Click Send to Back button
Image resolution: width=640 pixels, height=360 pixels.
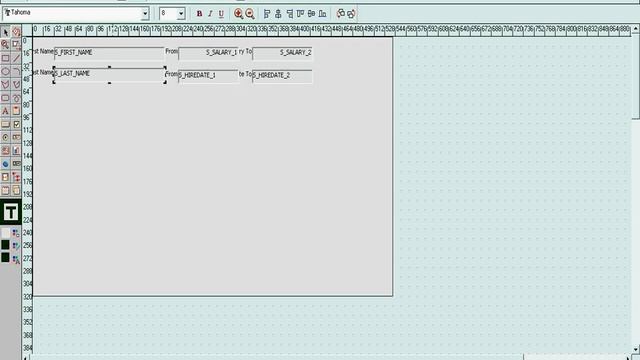pos(351,14)
